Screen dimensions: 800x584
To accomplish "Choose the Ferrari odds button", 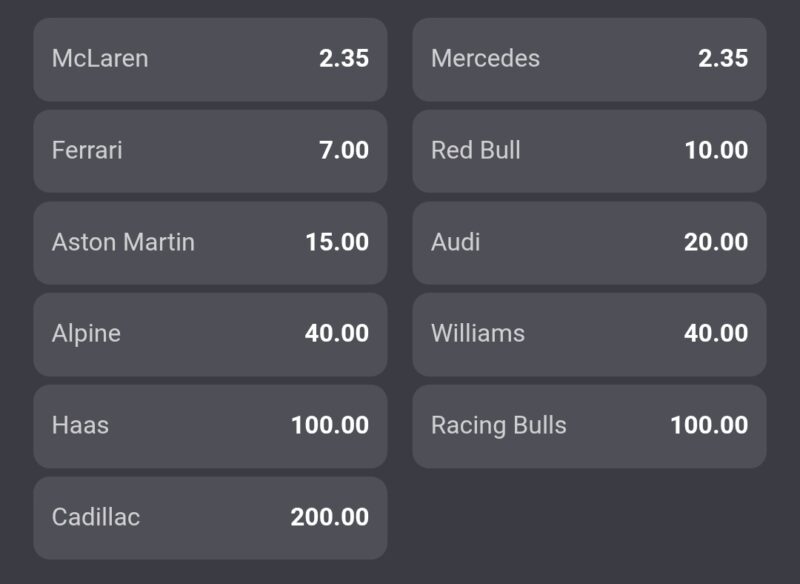I will [x=210, y=151].
